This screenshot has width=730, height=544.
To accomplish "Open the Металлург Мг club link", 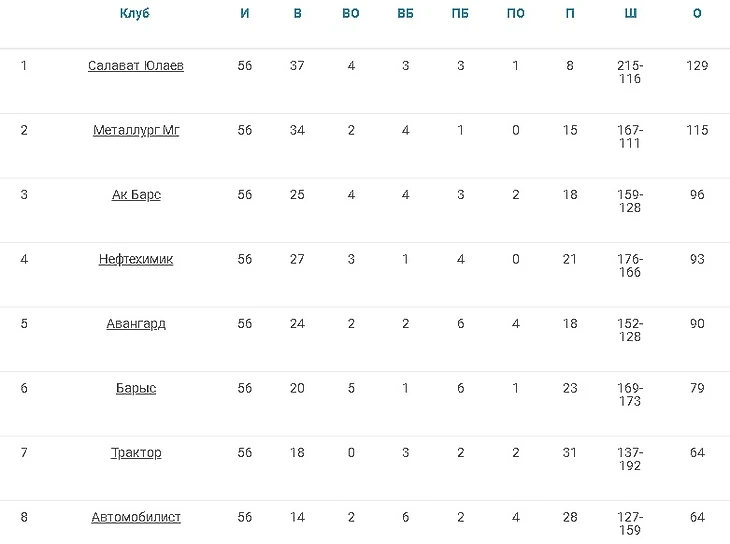I will [x=135, y=130].
